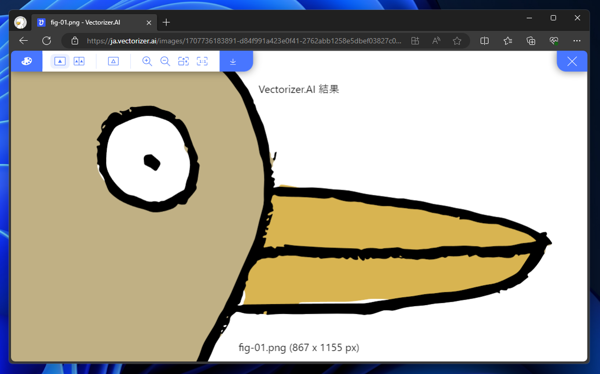Close the Vectorizer.AI result viewer
Image resolution: width=600 pixels, height=374 pixels.
pyautogui.click(x=572, y=61)
